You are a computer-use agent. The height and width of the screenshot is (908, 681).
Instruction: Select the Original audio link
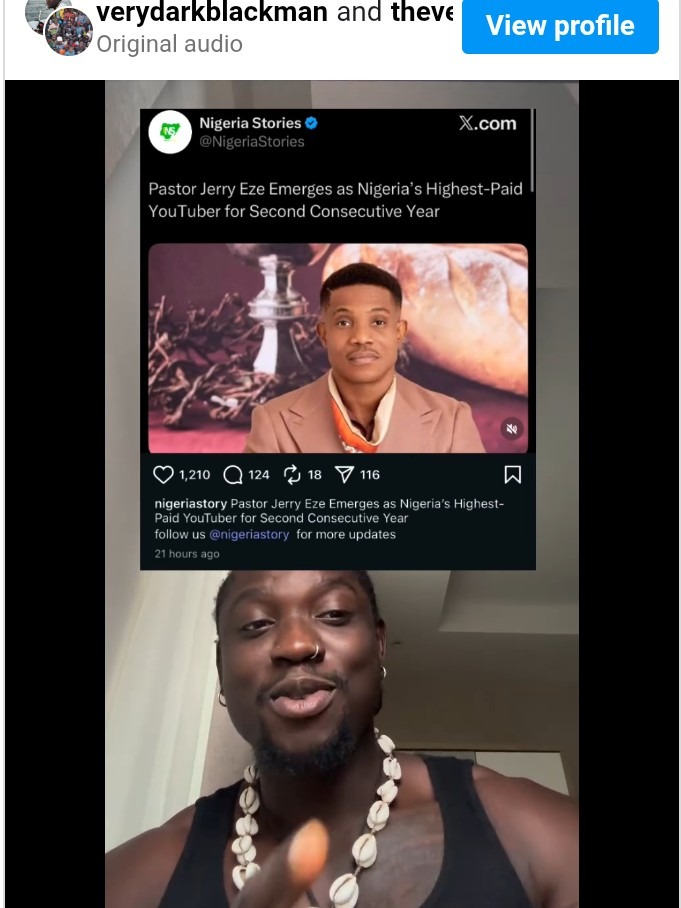[x=169, y=44]
